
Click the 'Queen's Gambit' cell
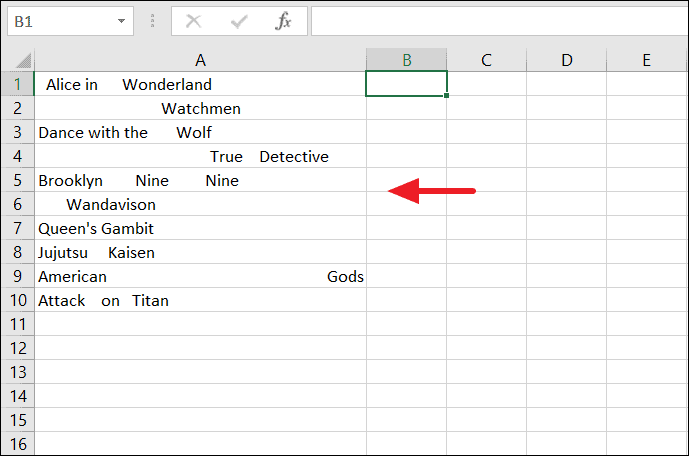click(x=200, y=228)
